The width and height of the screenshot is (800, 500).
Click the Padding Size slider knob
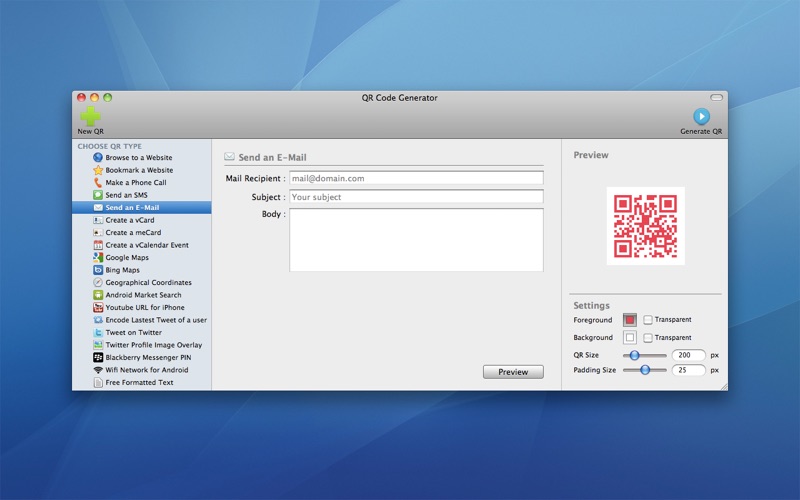coord(645,370)
